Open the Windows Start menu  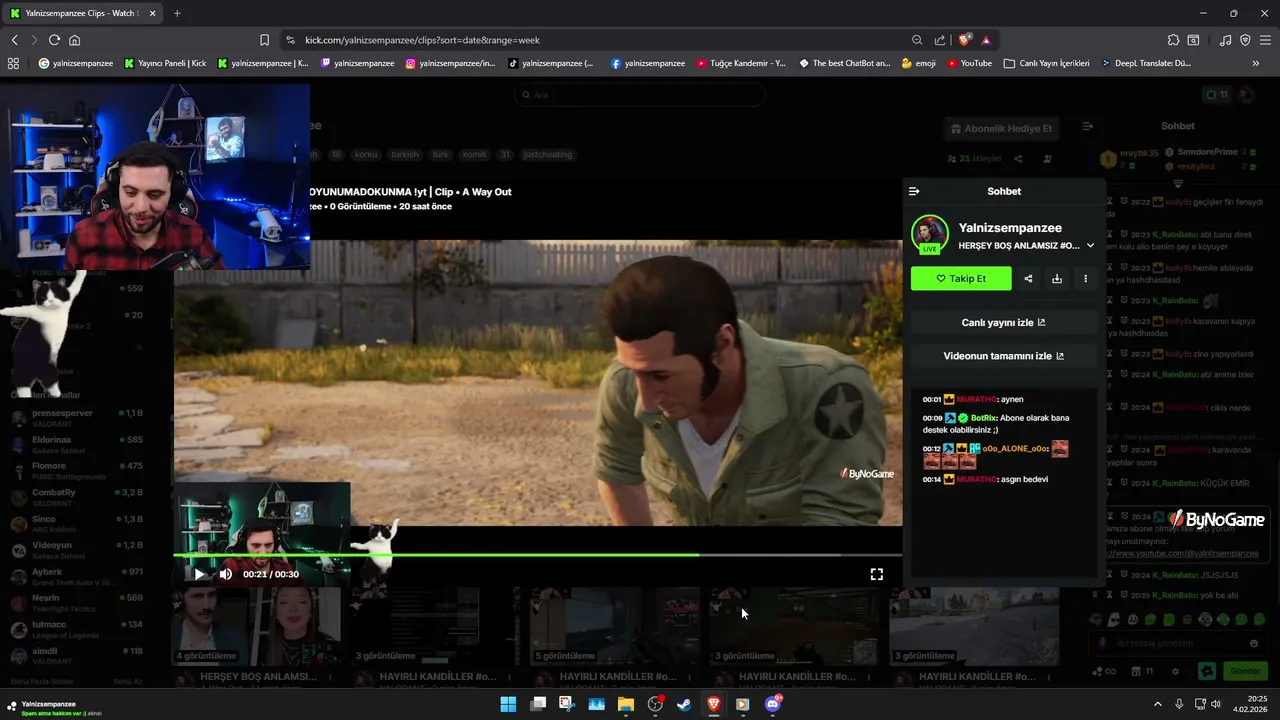(x=508, y=704)
